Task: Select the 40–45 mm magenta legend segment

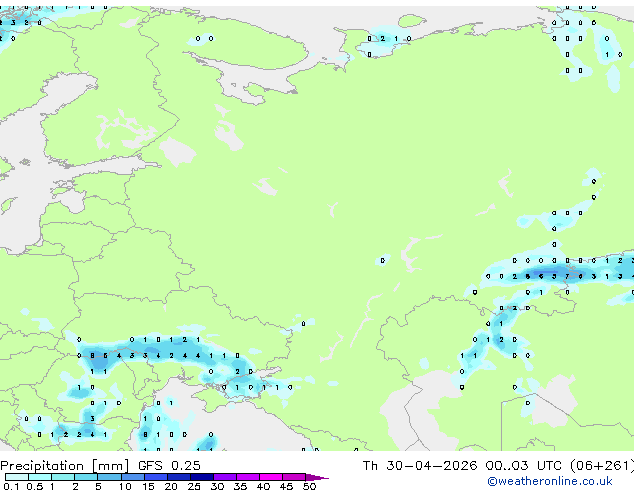Action: tap(271, 477)
